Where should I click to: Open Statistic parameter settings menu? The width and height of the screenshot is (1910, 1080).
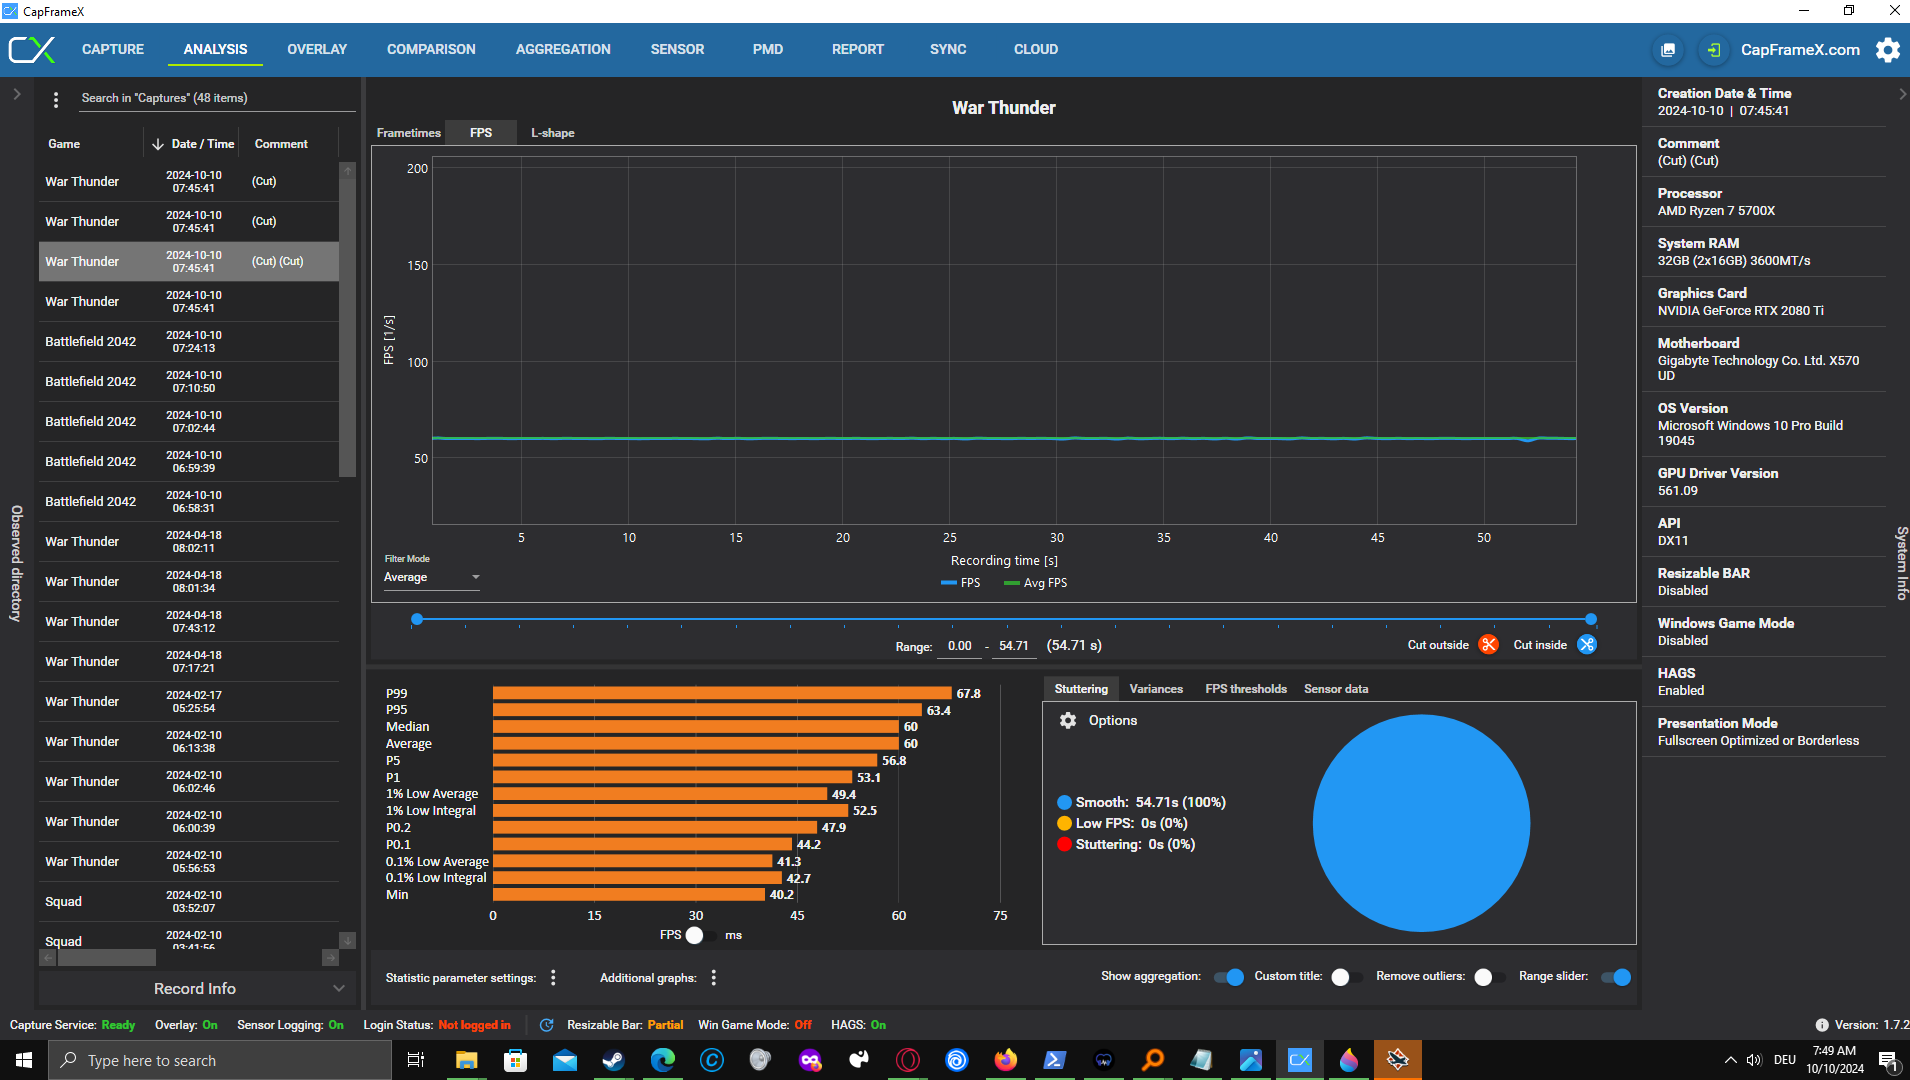click(x=553, y=978)
